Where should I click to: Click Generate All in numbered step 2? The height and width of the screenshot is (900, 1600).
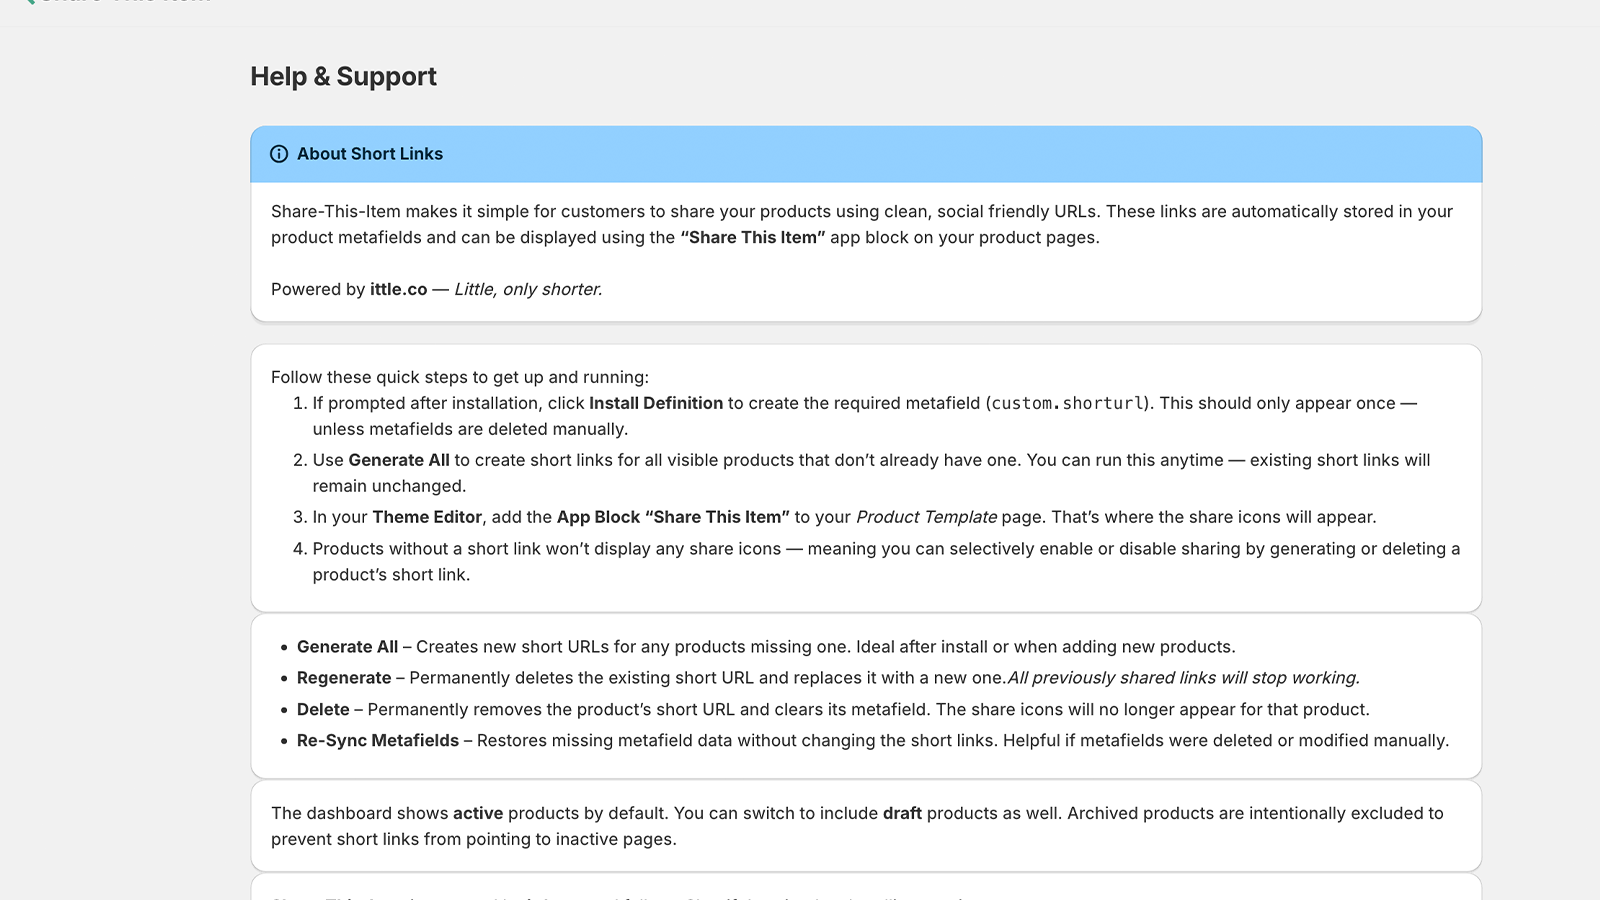398,460
